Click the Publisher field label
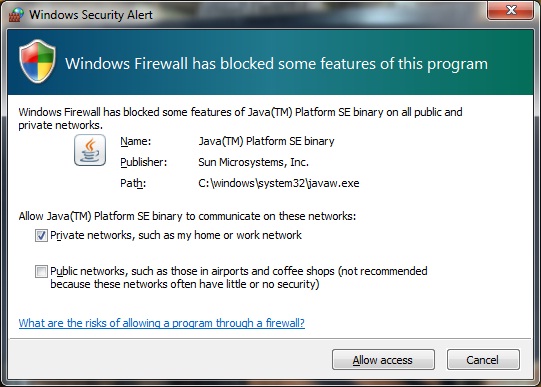Image resolution: width=541 pixels, height=387 pixels. coord(144,162)
